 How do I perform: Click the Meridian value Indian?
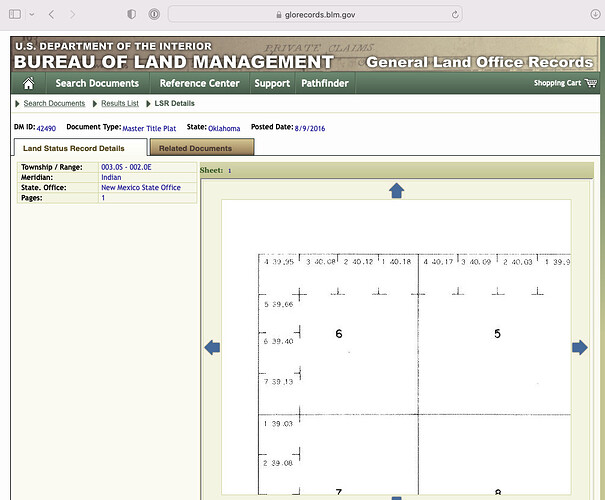point(111,177)
